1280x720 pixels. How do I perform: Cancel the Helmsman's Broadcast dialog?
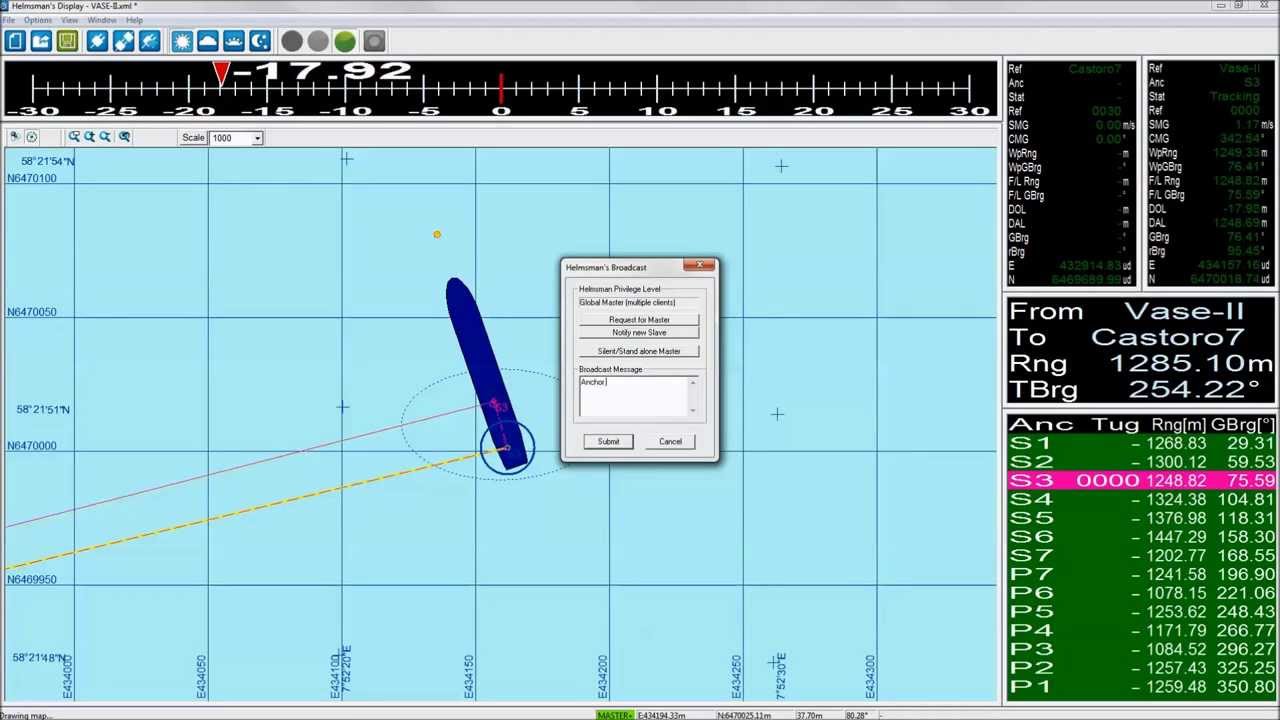(670, 441)
